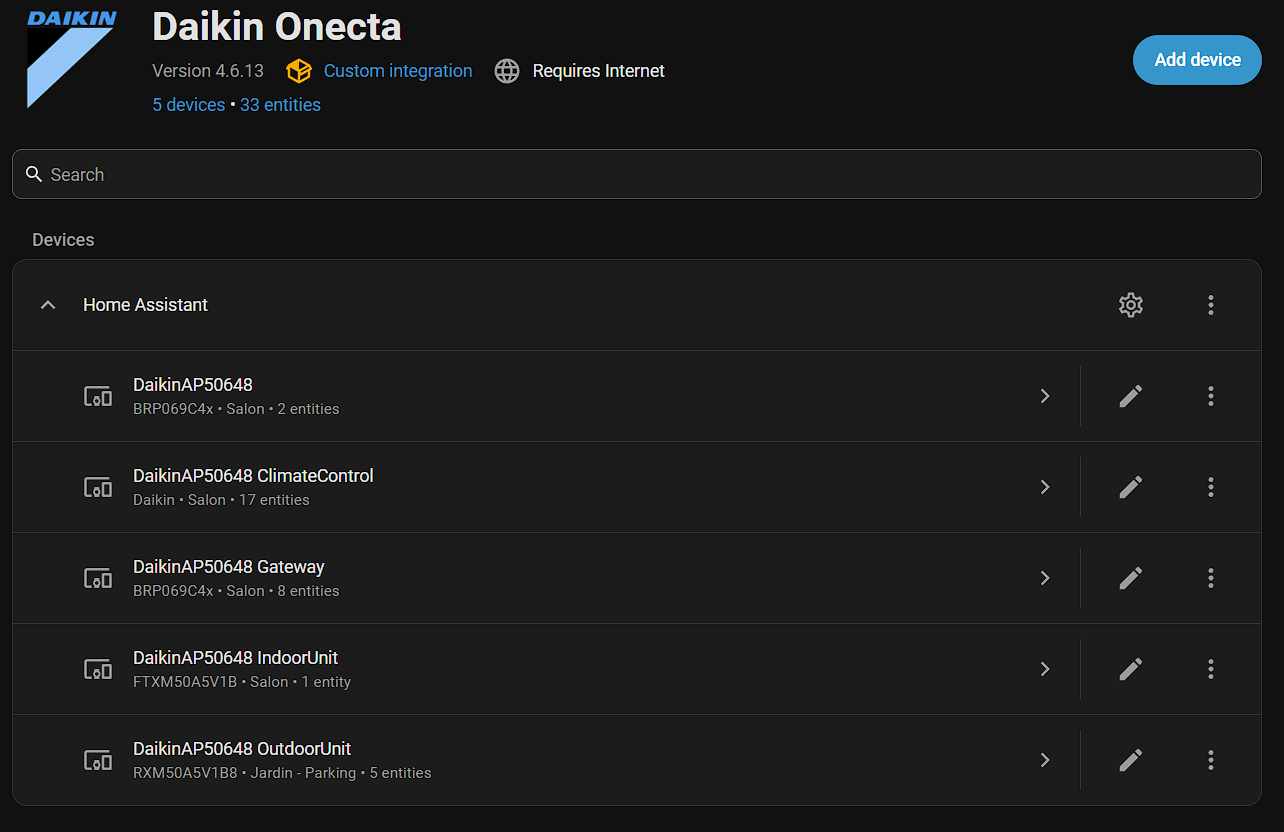Viewport: 1284px width, 832px height.
Task: Select the DaikinAP50648 ClimateControl device row
Action: click(x=546, y=487)
